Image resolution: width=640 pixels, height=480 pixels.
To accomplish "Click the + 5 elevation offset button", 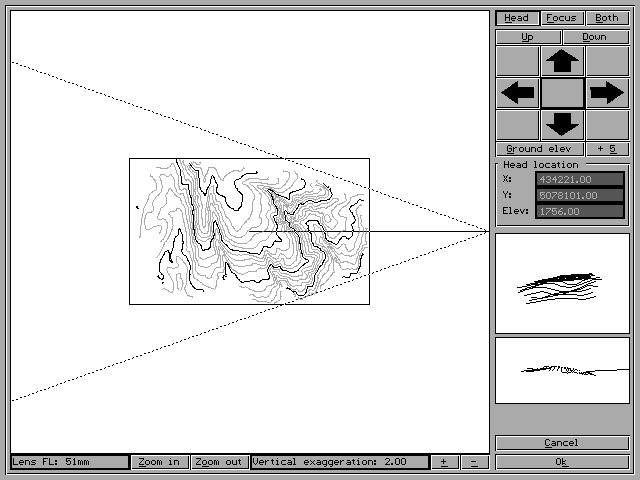I will [607, 149].
